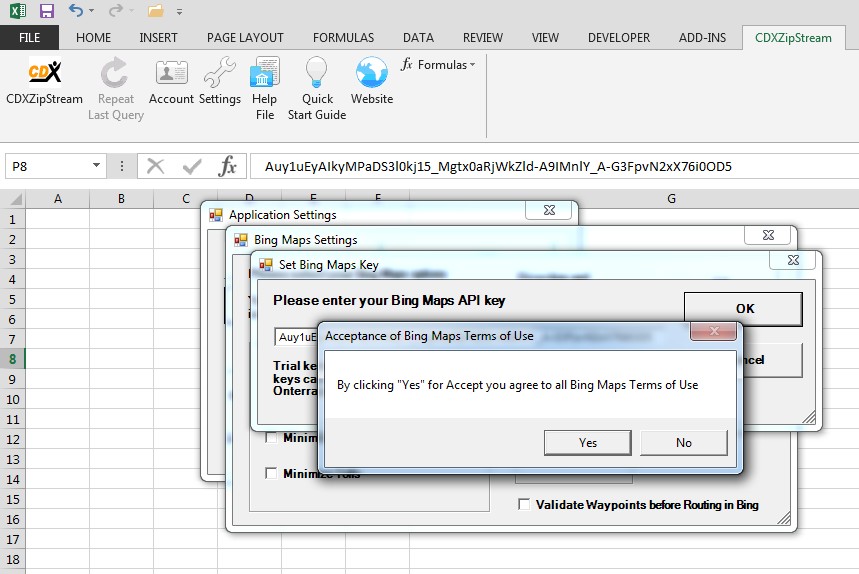Select column A header
Viewport: 859px width, 574px height.
coord(58,199)
